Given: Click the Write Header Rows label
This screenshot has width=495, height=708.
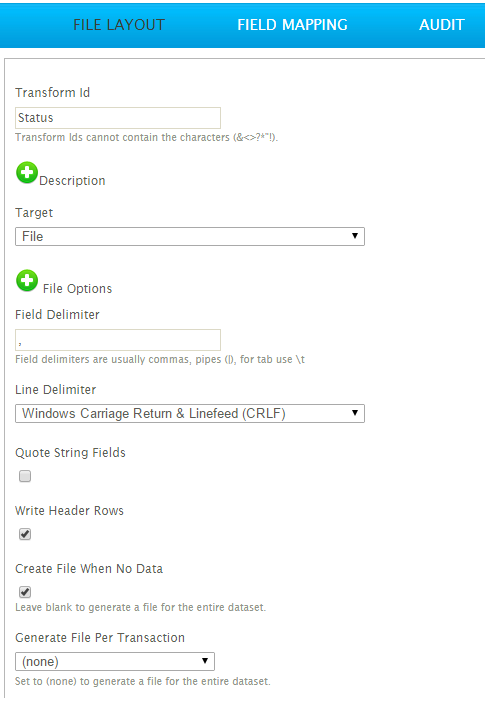Looking at the screenshot, I should [70, 511].
